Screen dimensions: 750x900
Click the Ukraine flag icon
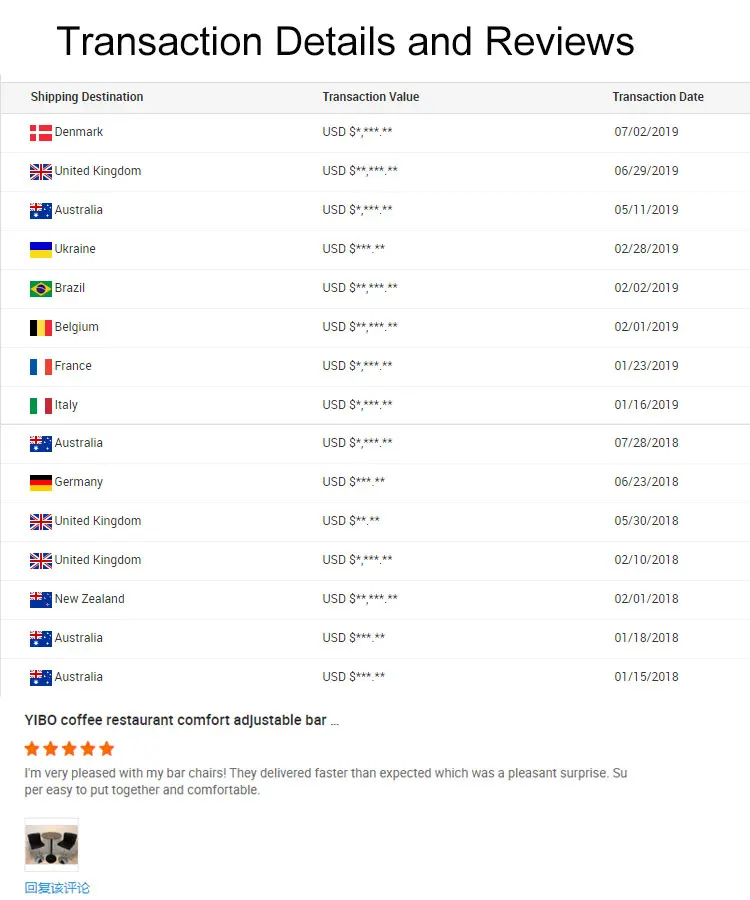point(41,250)
